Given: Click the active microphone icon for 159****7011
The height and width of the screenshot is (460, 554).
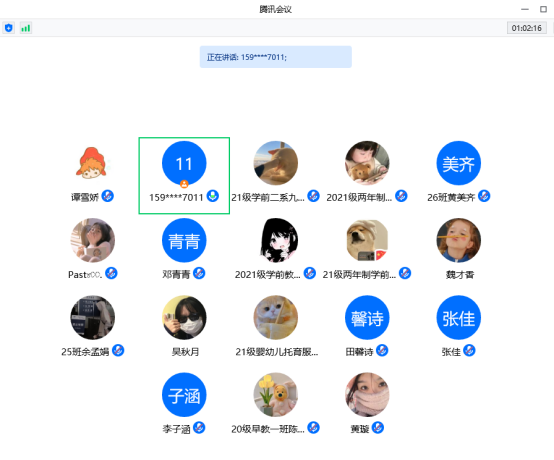Looking at the screenshot, I should click(x=213, y=196).
